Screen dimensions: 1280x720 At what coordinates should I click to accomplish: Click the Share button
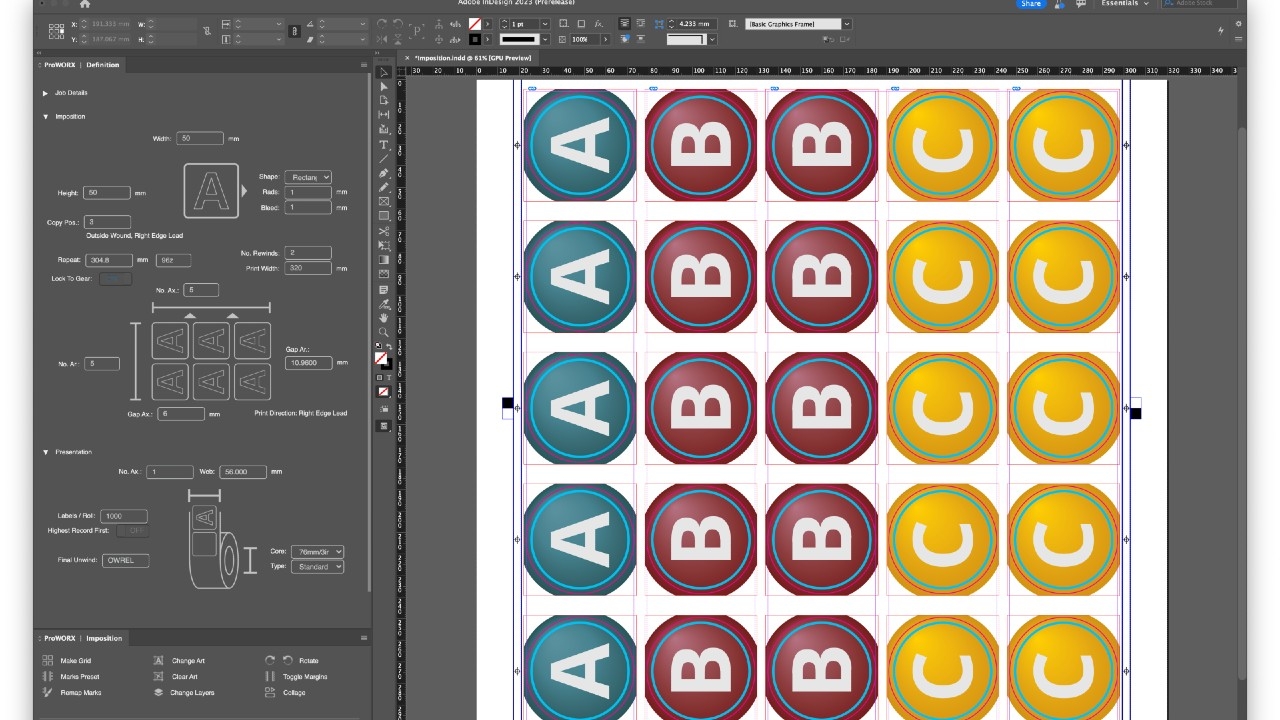click(1031, 4)
